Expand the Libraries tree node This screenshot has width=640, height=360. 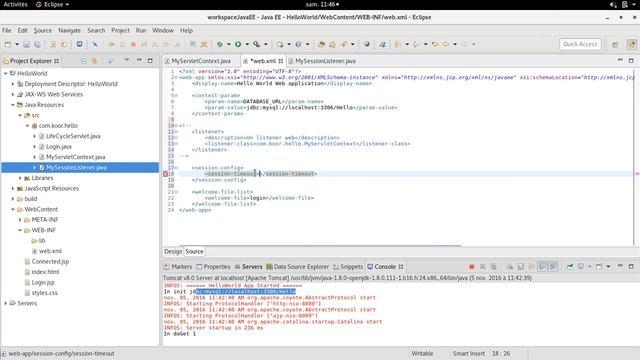pos(20,178)
